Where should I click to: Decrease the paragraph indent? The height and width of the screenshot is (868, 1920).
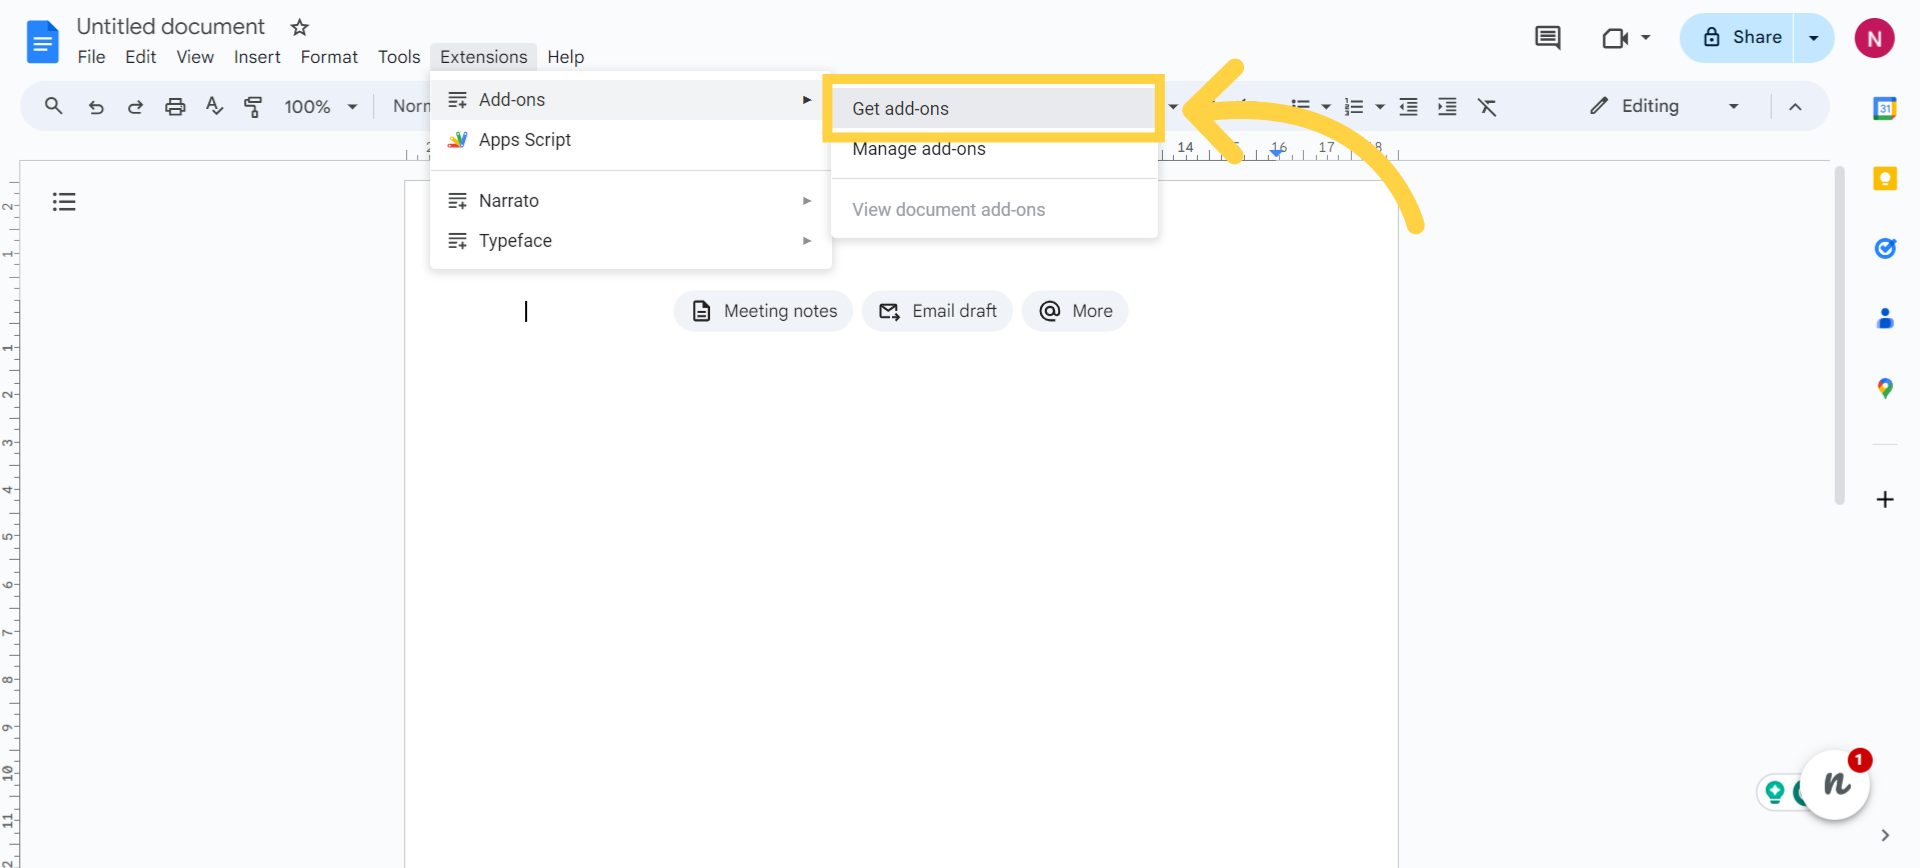pyautogui.click(x=1408, y=106)
